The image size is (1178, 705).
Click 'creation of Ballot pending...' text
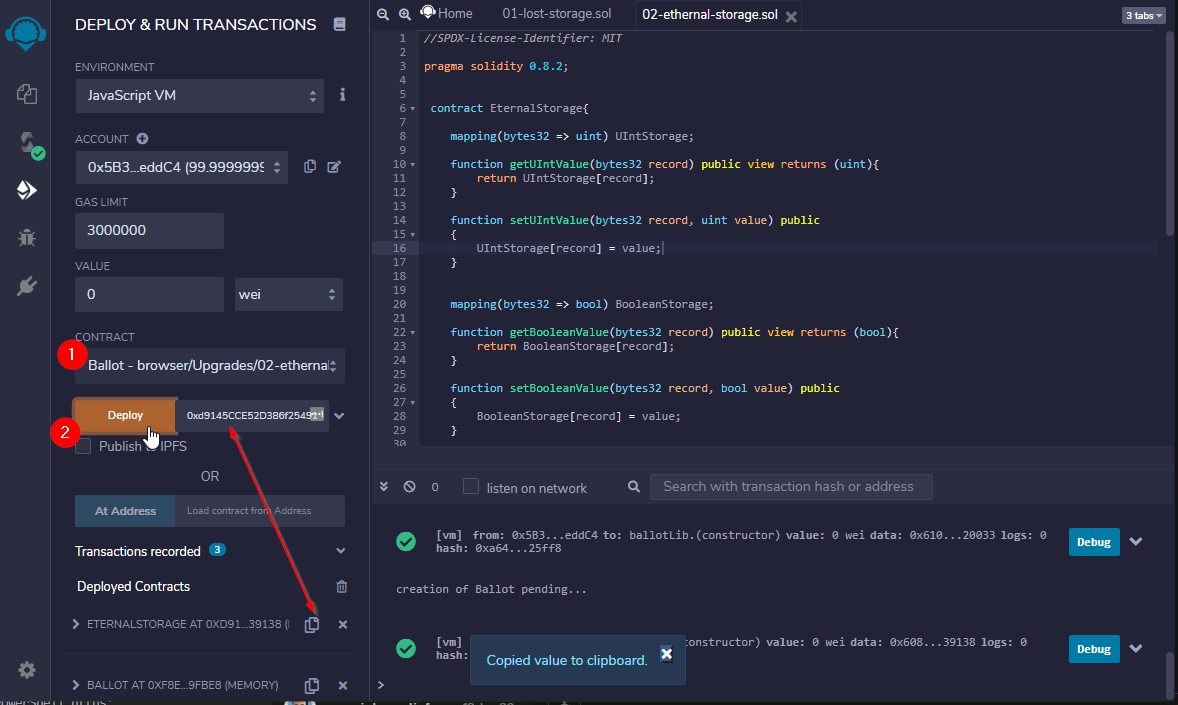point(491,589)
